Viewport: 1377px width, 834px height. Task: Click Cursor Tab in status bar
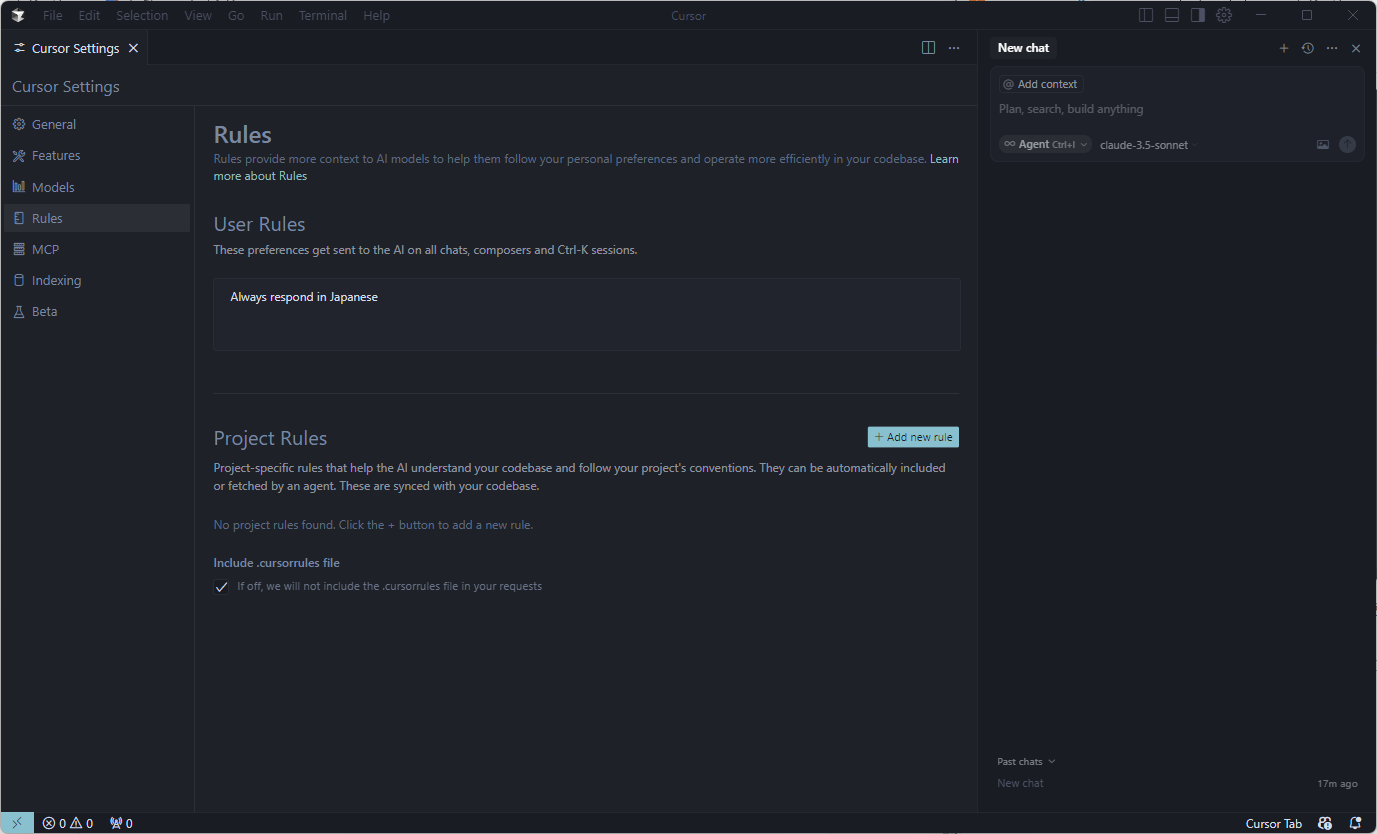1274,823
